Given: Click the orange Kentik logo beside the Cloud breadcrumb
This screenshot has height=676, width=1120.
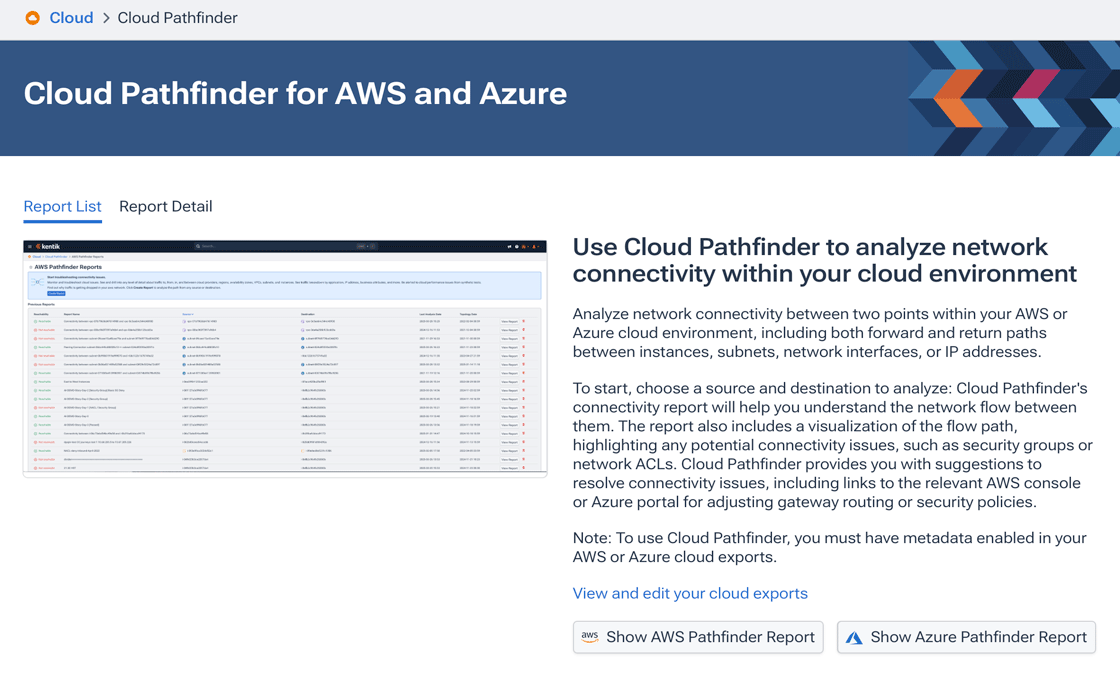Looking at the screenshot, I should point(30,17).
